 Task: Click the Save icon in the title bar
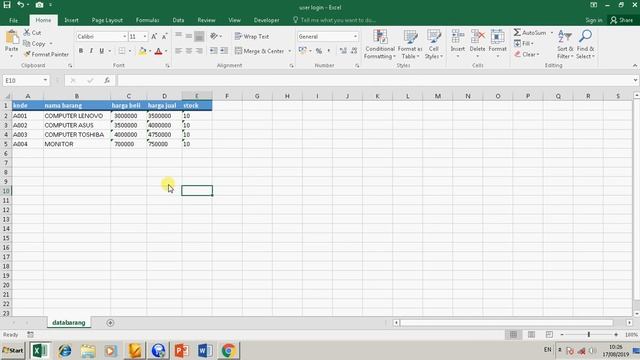[x=7, y=5]
